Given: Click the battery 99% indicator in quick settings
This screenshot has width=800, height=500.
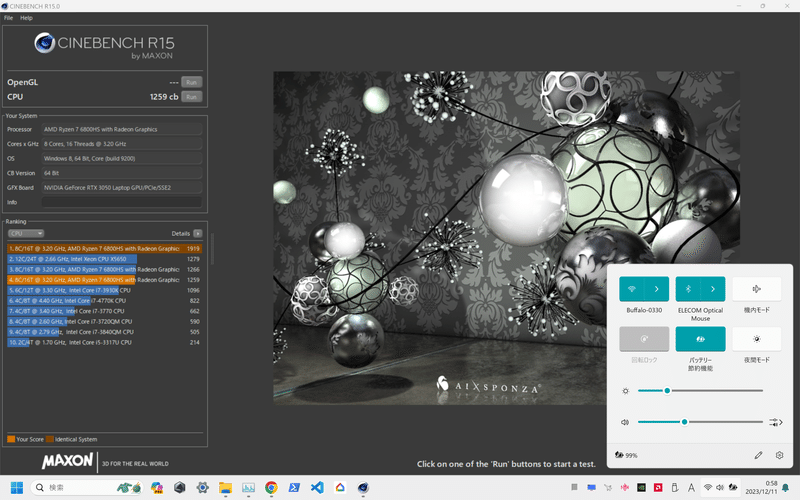Looking at the screenshot, I should [x=626, y=455].
